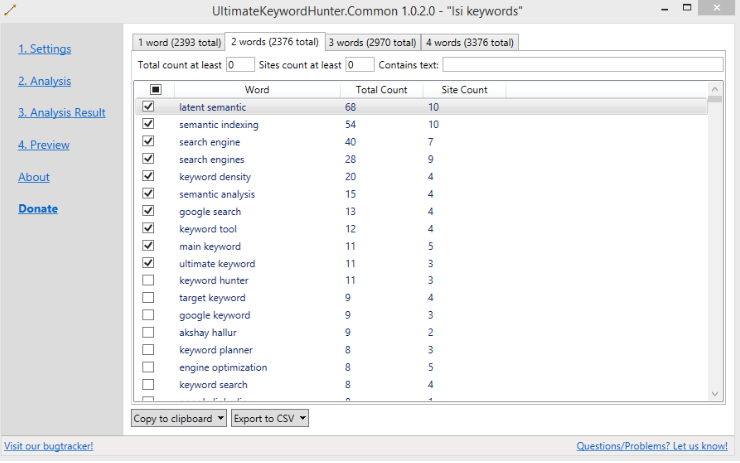Select the akshay hallur row text
The image size is (740, 463).
[208, 333]
